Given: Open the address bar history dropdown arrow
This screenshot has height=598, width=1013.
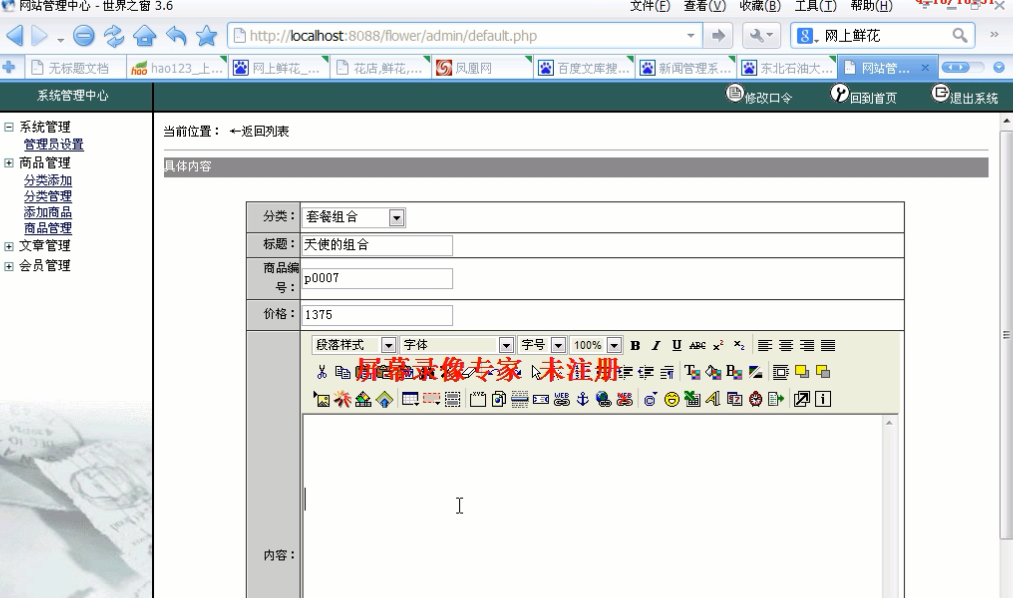Looking at the screenshot, I should coord(691,36).
